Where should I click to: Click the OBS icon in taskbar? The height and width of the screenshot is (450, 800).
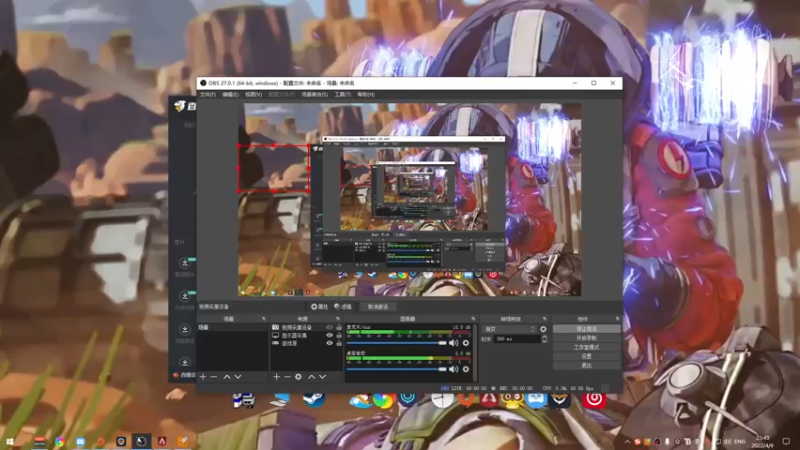[x=141, y=441]
